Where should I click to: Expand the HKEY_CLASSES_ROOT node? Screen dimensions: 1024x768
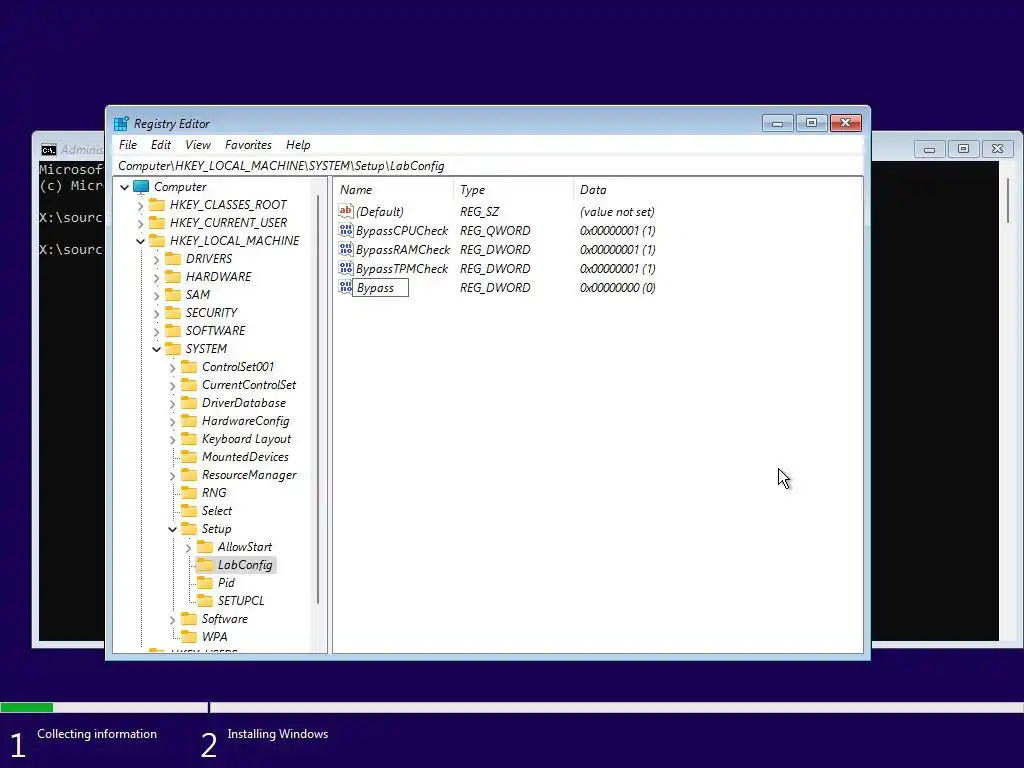click(140, 206)
